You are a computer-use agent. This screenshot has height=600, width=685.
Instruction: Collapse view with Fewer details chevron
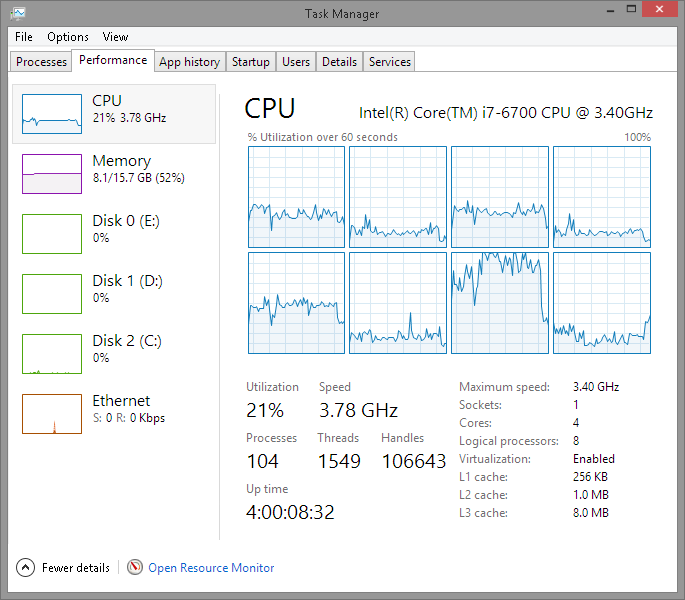point(26,568)
